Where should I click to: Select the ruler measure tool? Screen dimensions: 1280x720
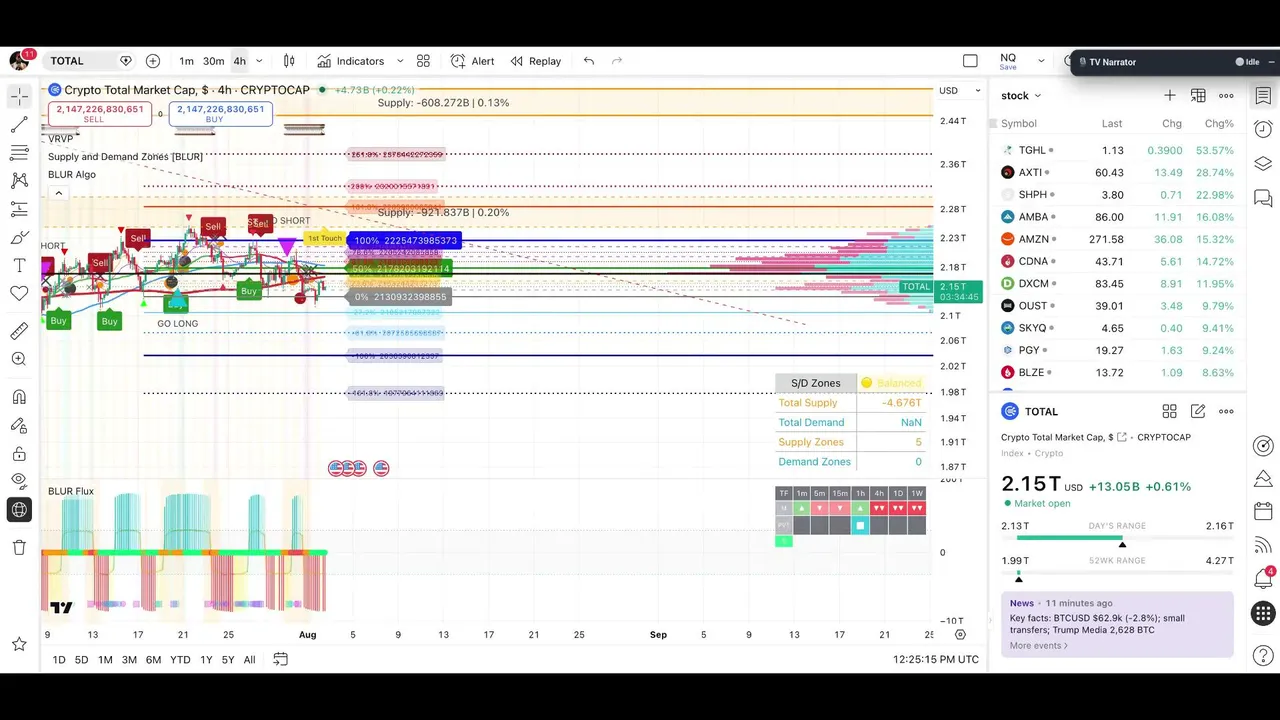click(19, 331)
